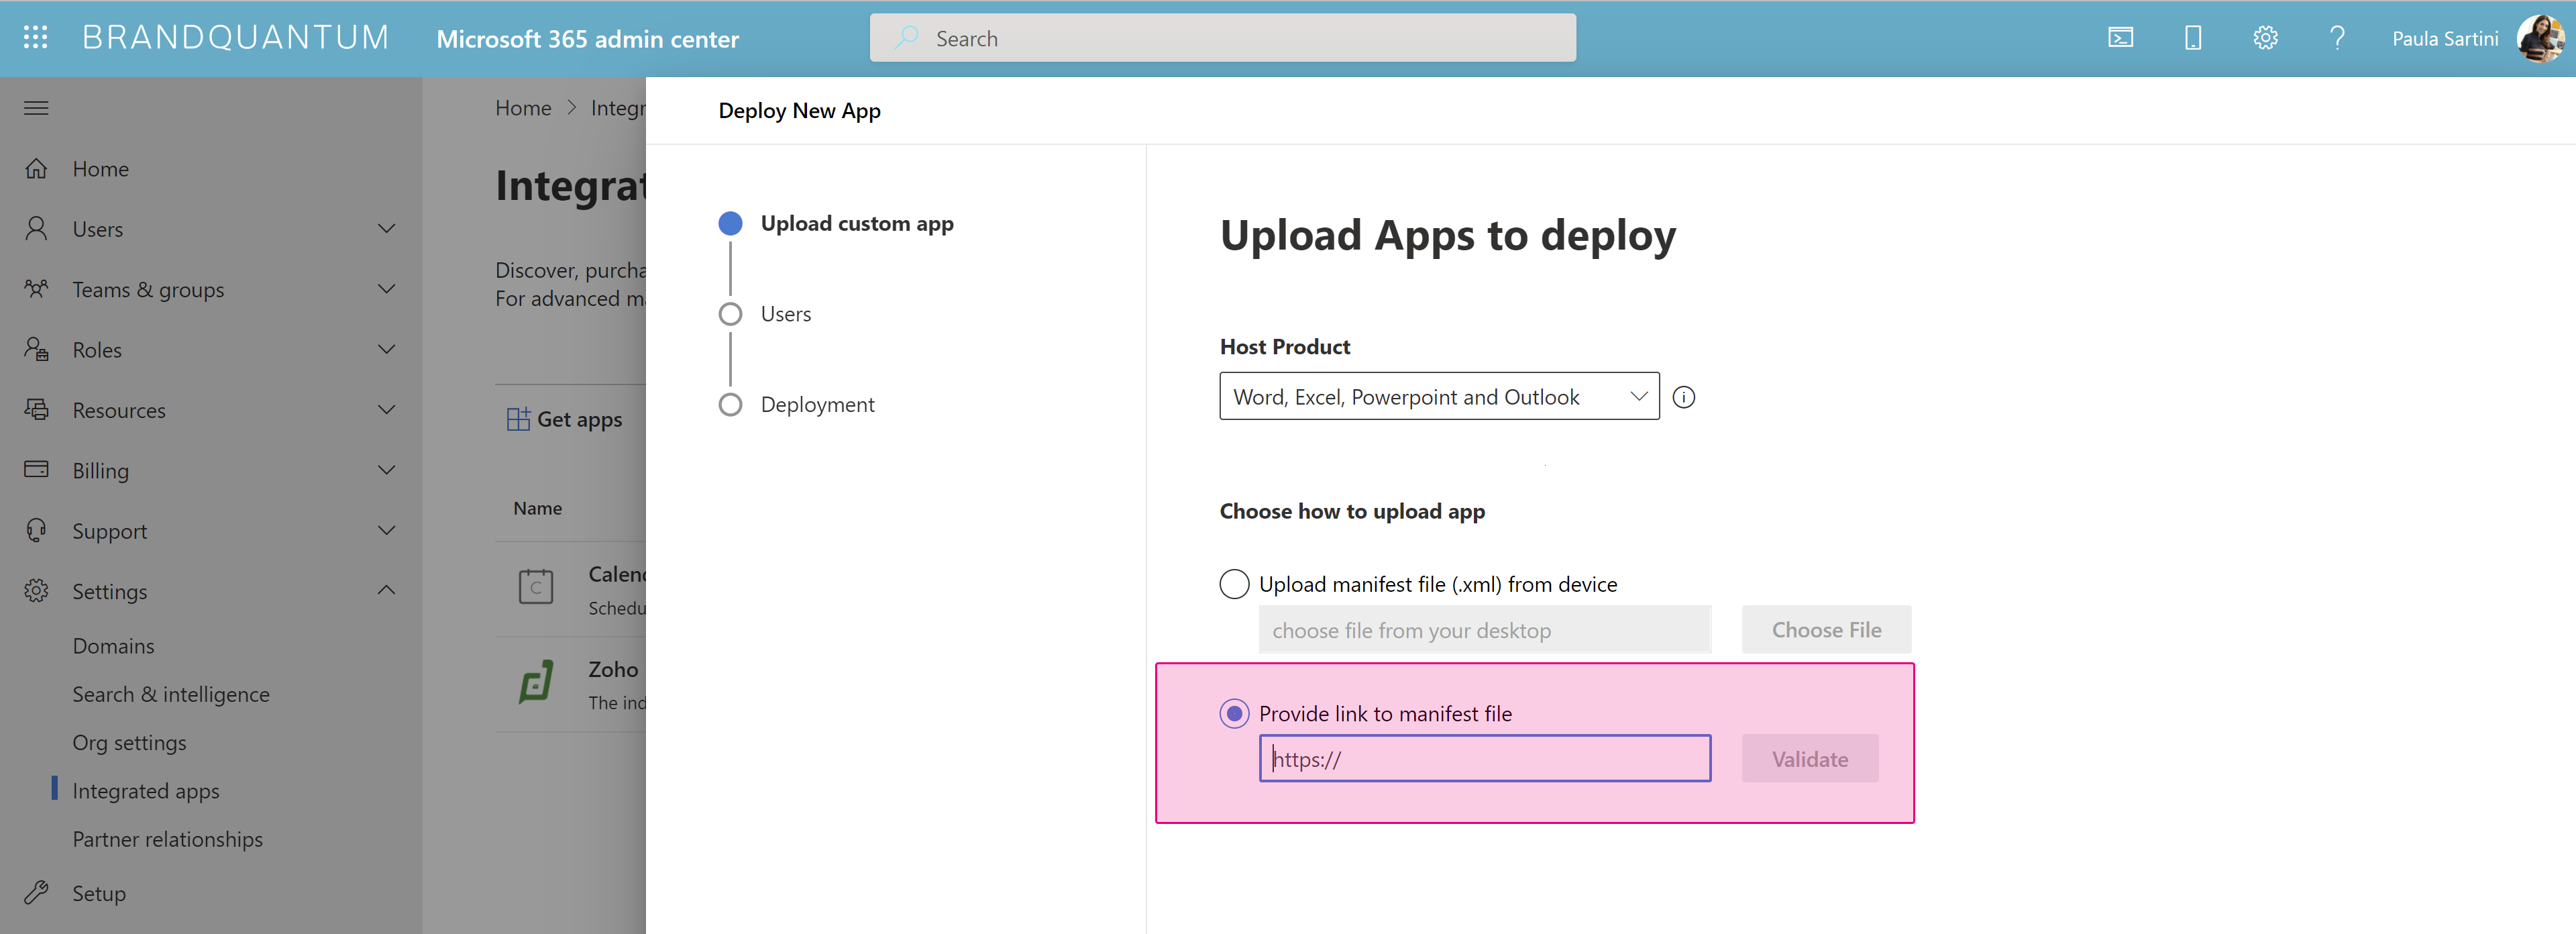Open Setup in the sidebar

(x=99, y=893)
